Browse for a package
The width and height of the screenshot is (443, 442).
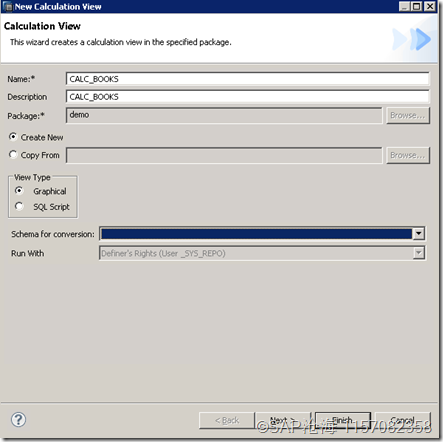(x=408, y=115)
